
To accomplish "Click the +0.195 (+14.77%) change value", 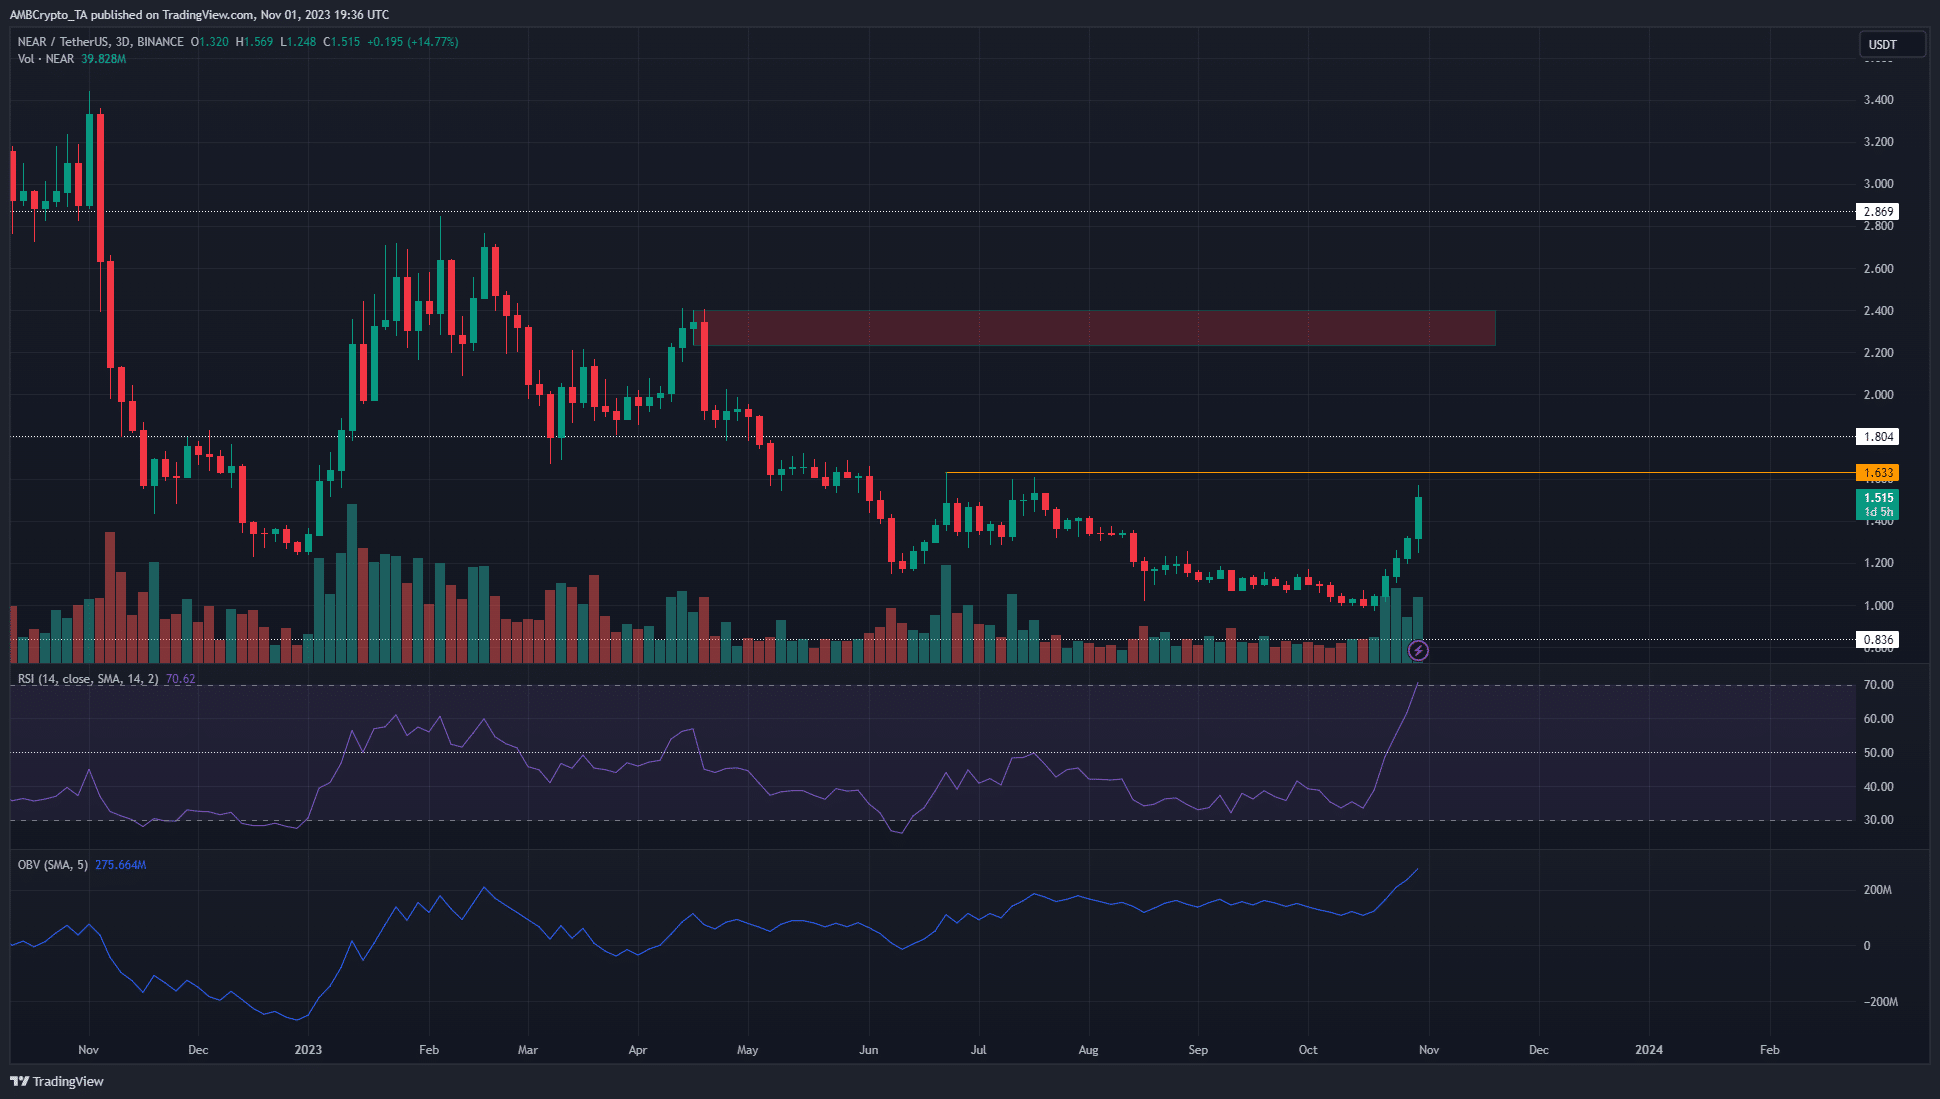I will (x=412, y=42).
